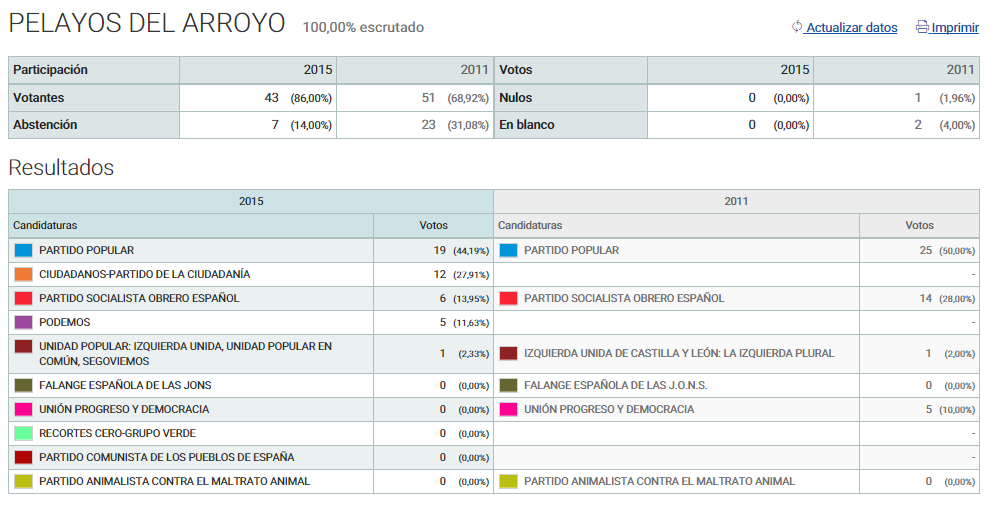This screenshot has height=509, width=993.
Task: Click the Votantes 2015 value 43 (86,00%)
Action: pyautogui.click(x=298, y=98)
